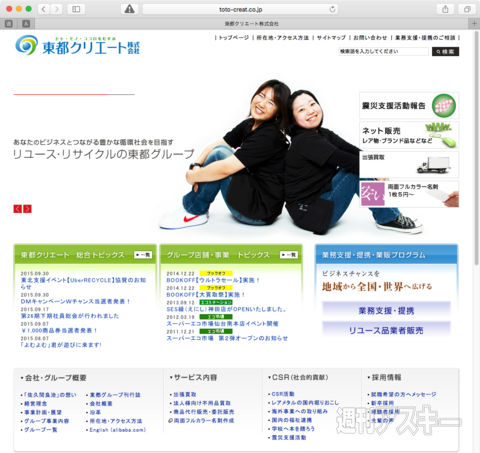
Task: Click the second pinned tab icon 'A'
Action: pos(26,23)
